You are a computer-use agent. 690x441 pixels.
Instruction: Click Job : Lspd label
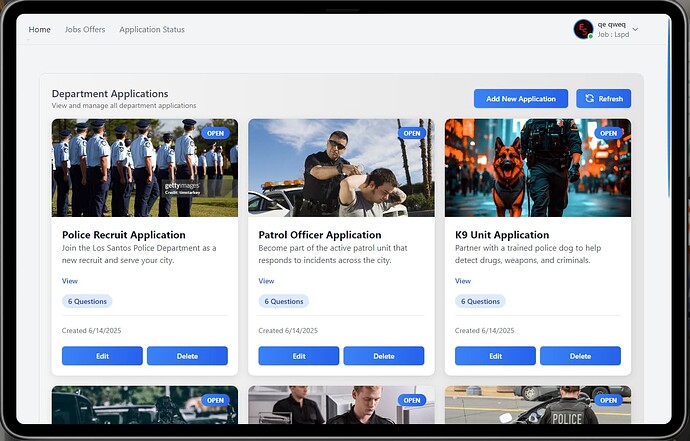click(x=613, y=34)
